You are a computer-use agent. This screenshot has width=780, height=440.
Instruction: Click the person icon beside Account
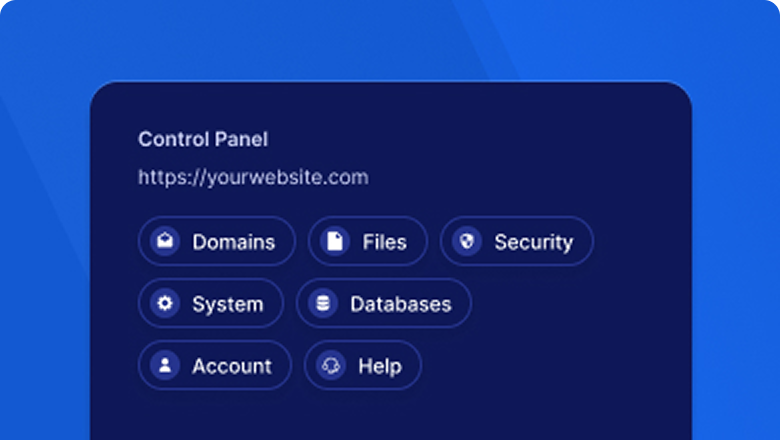[165, 366]
